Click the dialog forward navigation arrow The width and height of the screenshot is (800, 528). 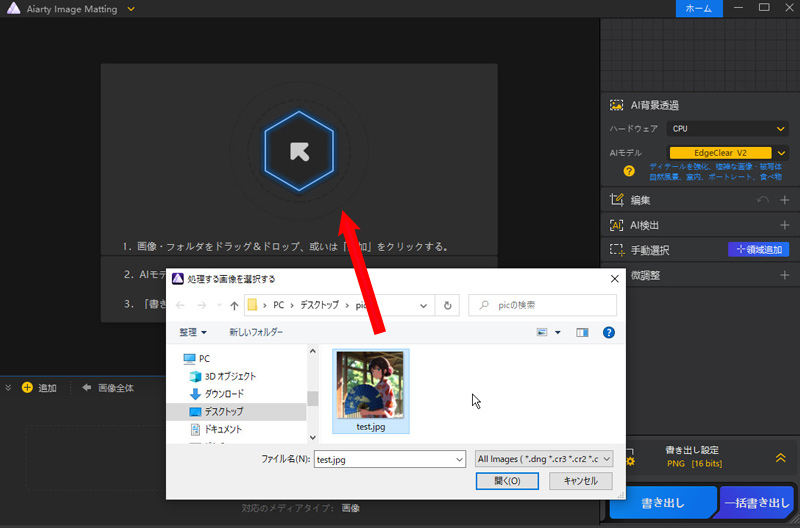pos(202,305)
